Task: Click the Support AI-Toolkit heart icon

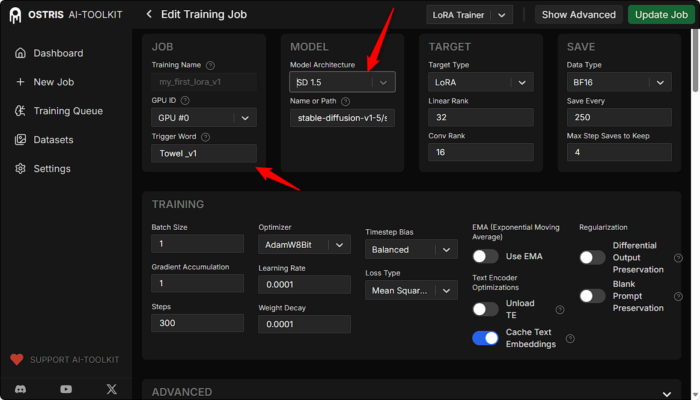Action: [x=16, y=359]
